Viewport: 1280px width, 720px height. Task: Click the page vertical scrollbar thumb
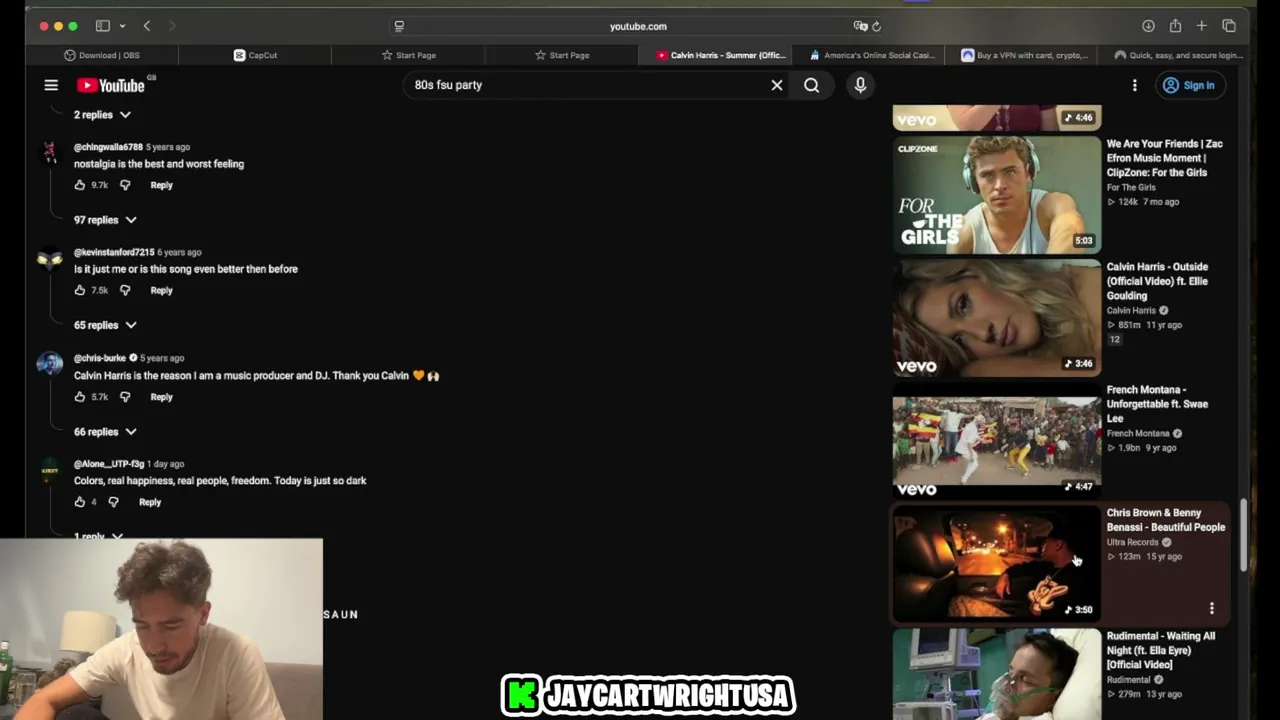tap(1244, 535)
